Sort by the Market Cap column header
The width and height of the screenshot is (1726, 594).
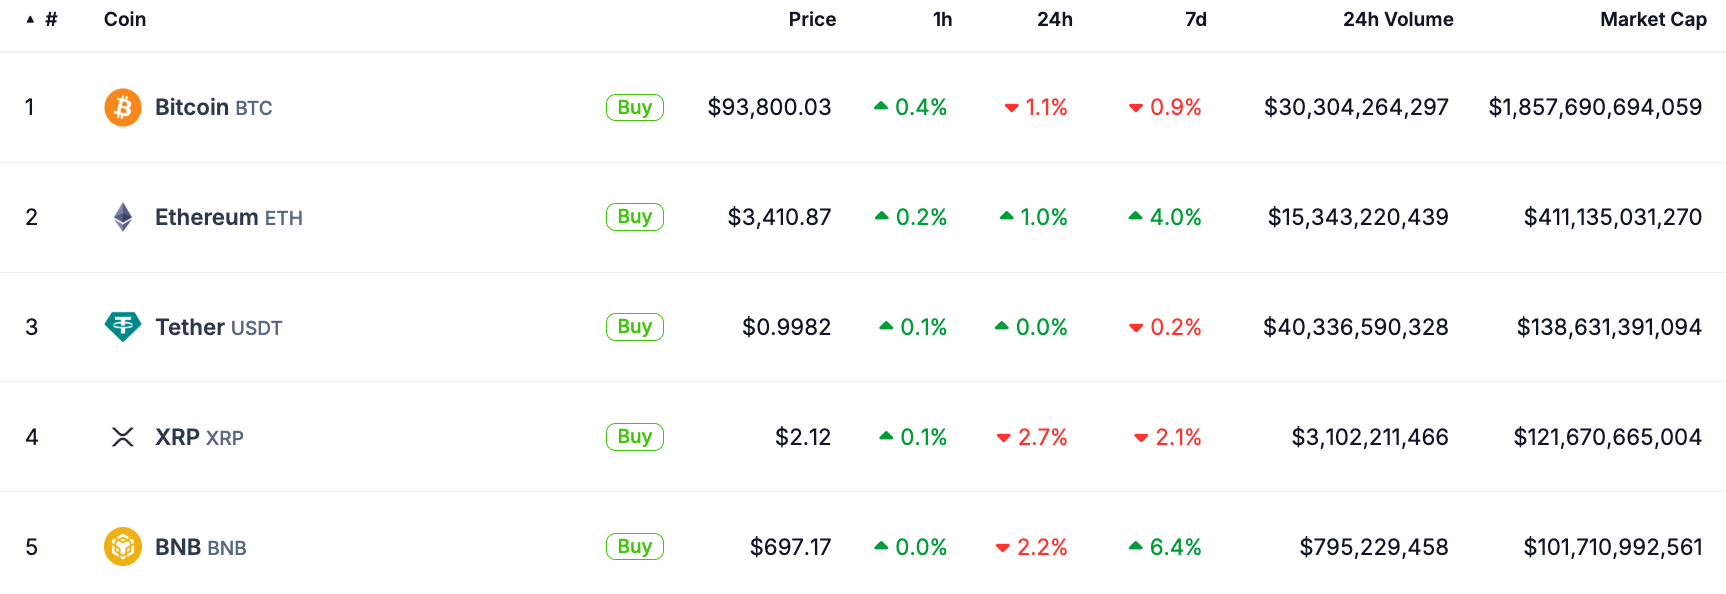(x=1652, y=19)
